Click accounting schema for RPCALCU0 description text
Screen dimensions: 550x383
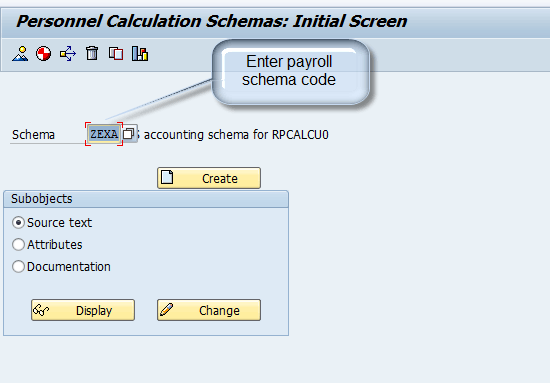pyautogui.click(x=236, y=135)
